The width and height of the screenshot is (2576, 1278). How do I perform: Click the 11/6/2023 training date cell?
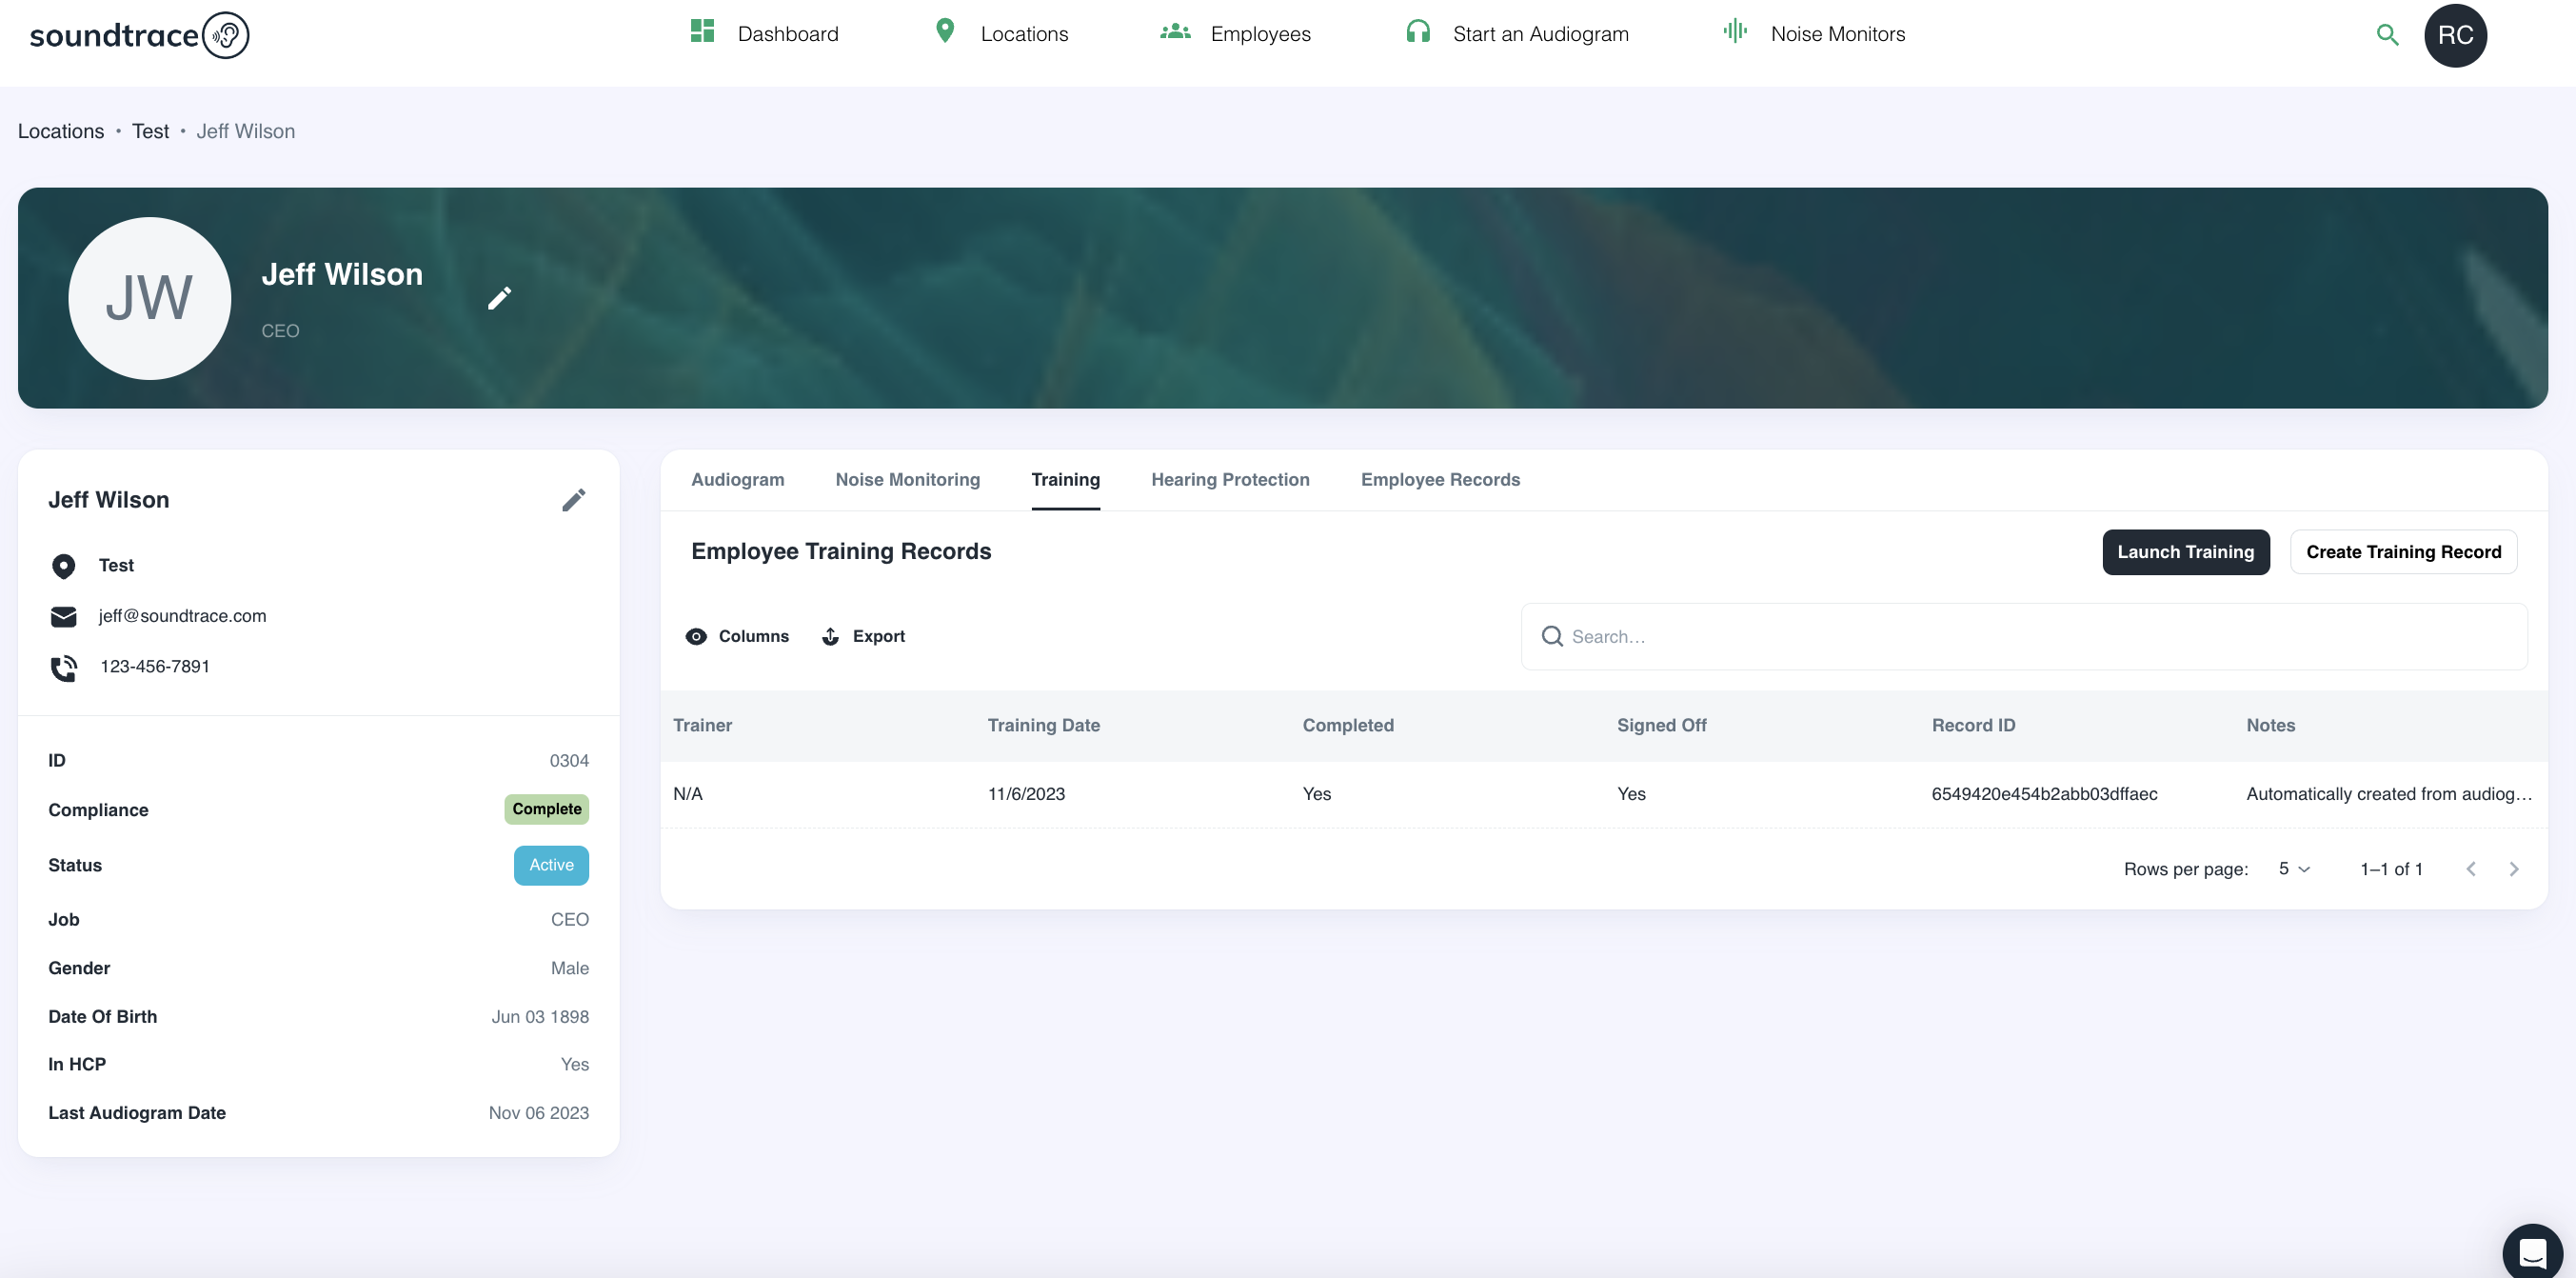click(1026, 794)
